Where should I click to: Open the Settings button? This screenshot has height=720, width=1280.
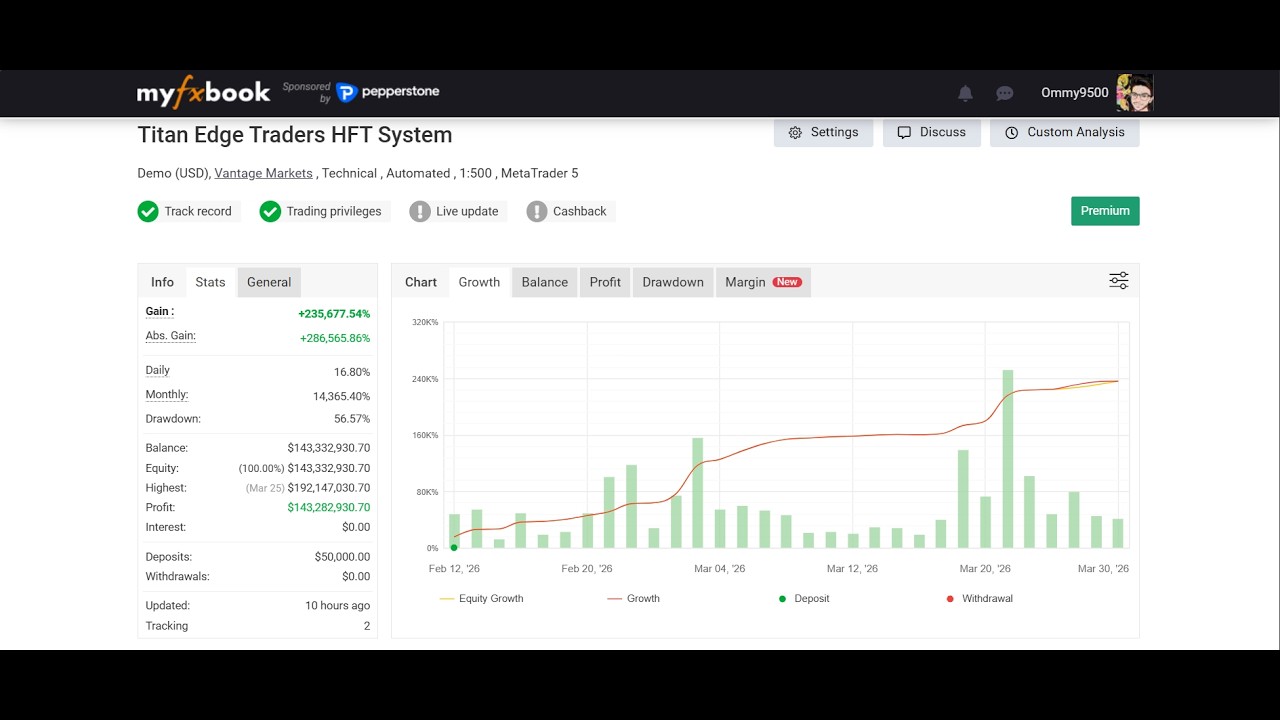823,132
